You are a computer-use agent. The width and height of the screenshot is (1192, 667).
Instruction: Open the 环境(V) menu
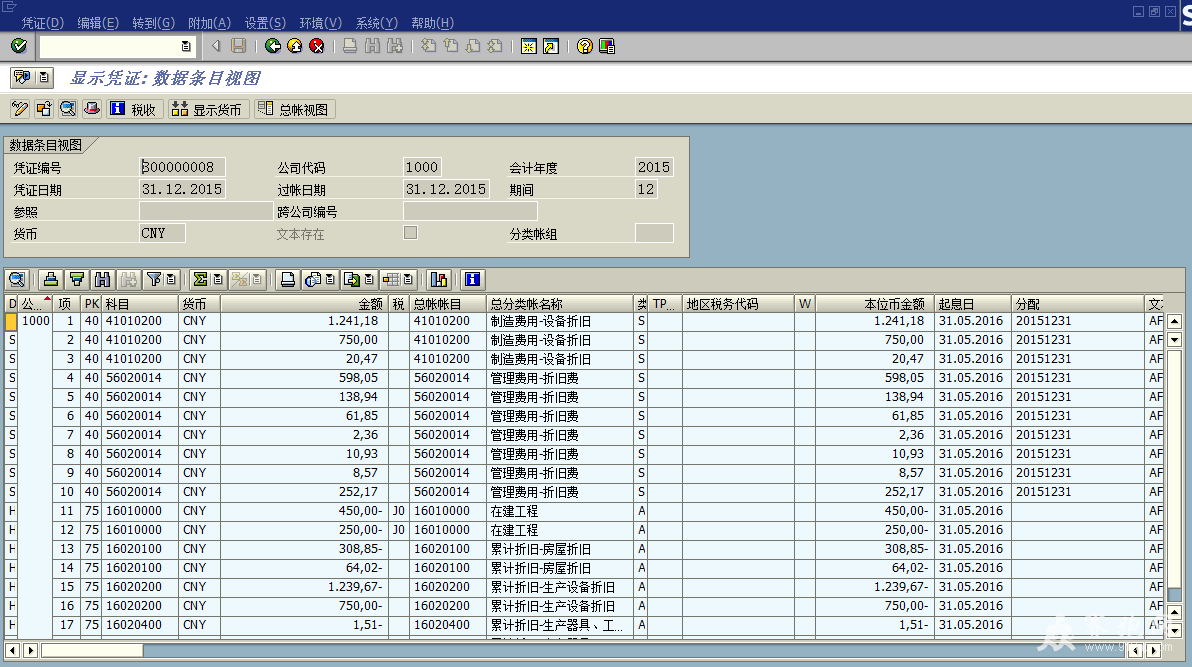(321, 23)
